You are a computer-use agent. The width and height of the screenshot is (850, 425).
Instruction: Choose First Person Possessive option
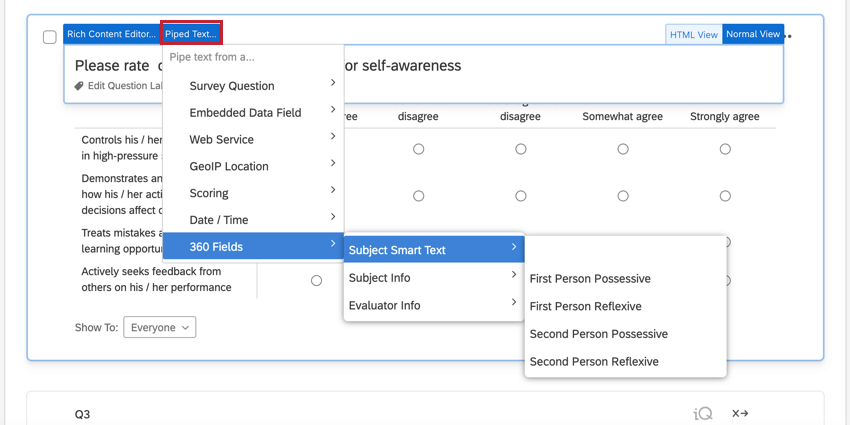pyautogui.click(x=590, y=279)
